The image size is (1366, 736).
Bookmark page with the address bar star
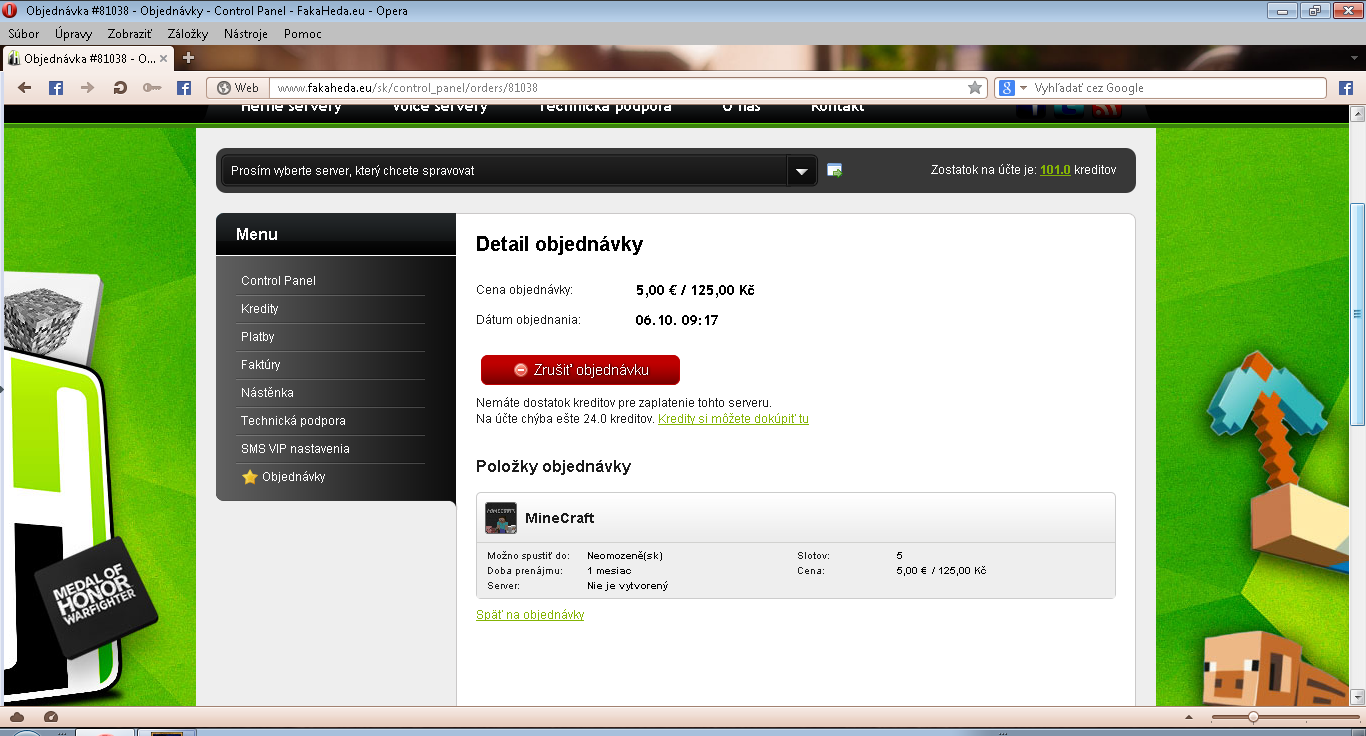tap(975, 88)
